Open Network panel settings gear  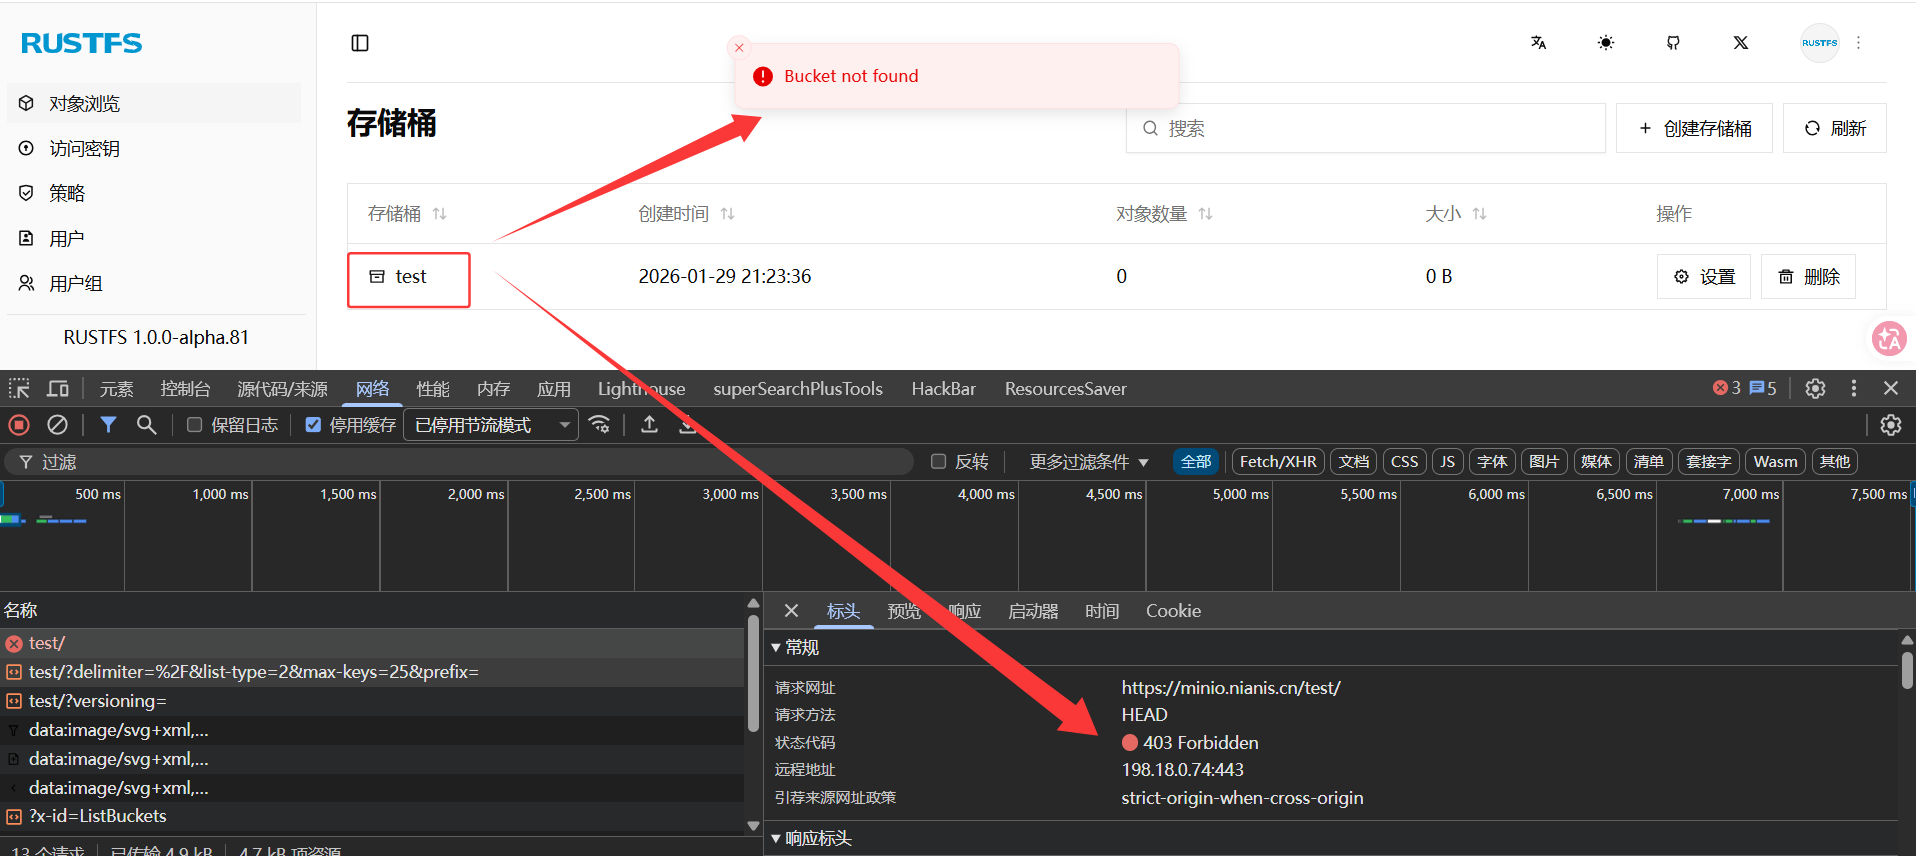coord(1890,425)
